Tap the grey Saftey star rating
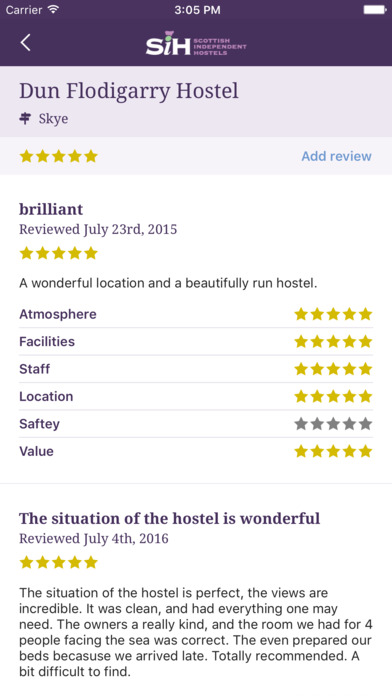Viewport: 392px width, 696px height. coord(333,424)
